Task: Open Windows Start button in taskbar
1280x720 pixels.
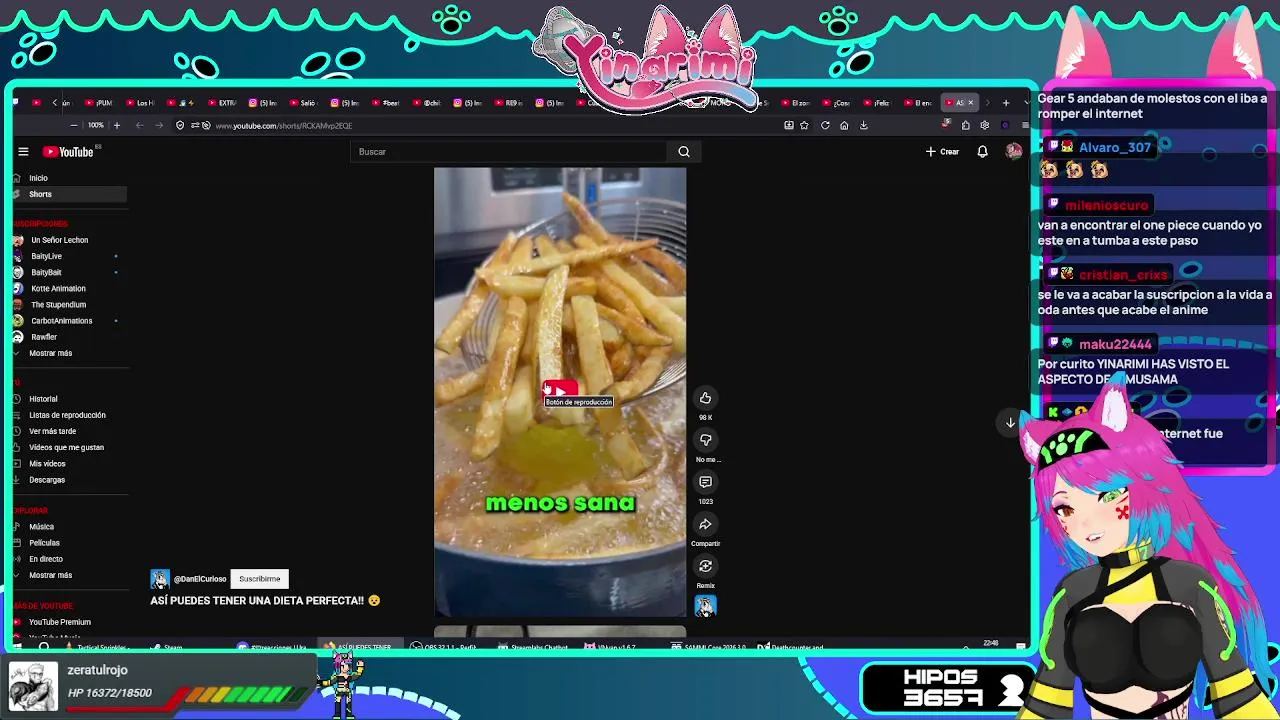Action: tap(18, 647)
